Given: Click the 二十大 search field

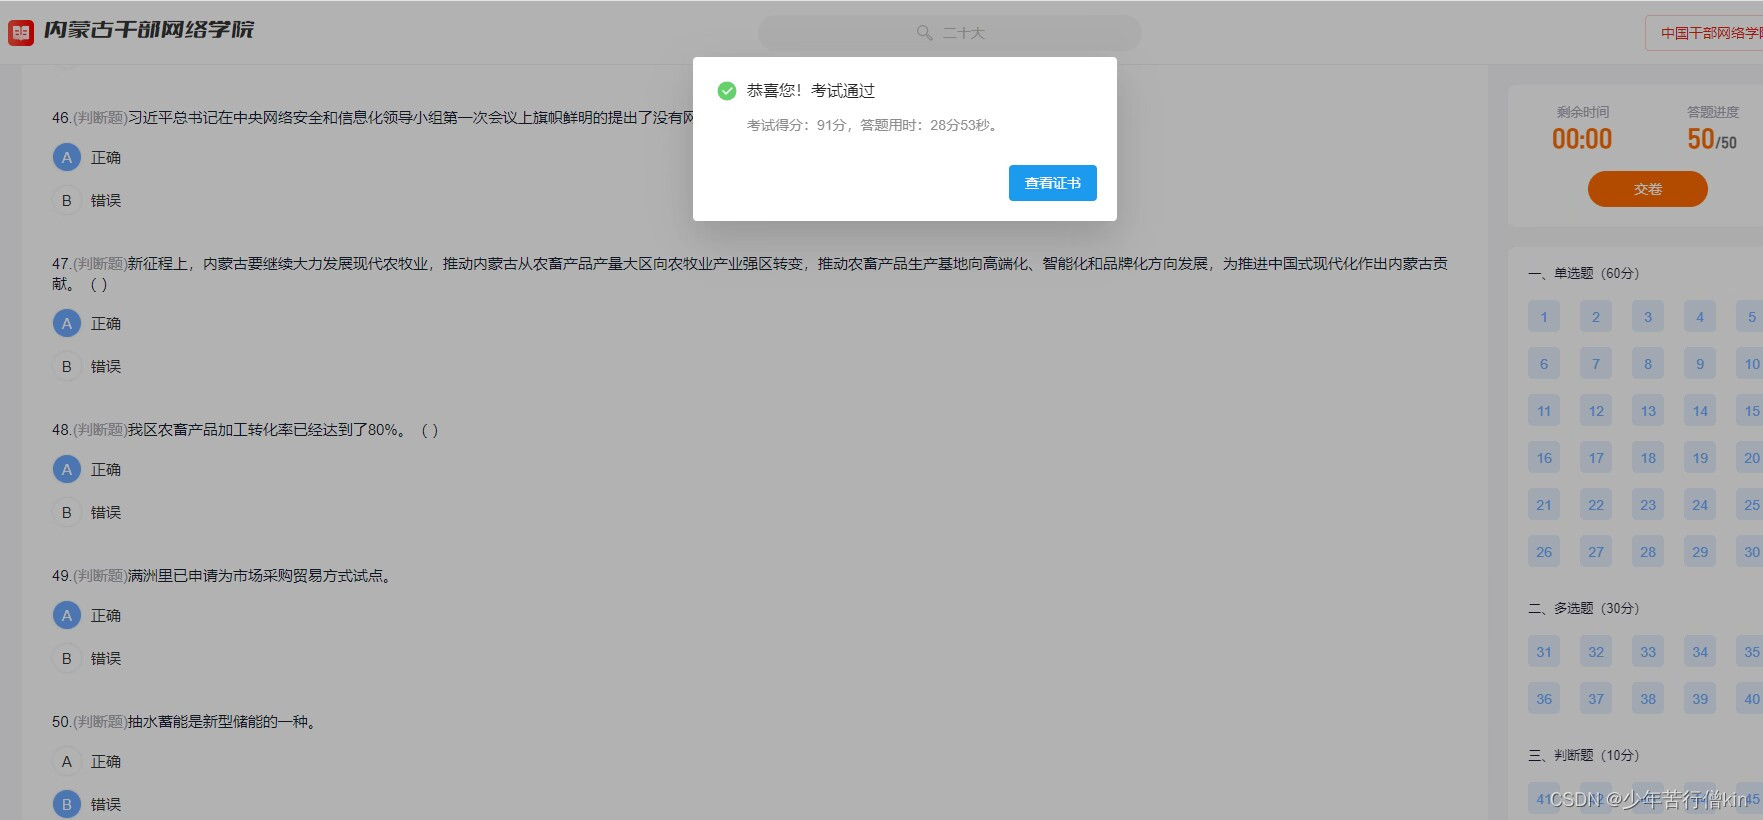Looking at the screenshot, I should [949, 33].
